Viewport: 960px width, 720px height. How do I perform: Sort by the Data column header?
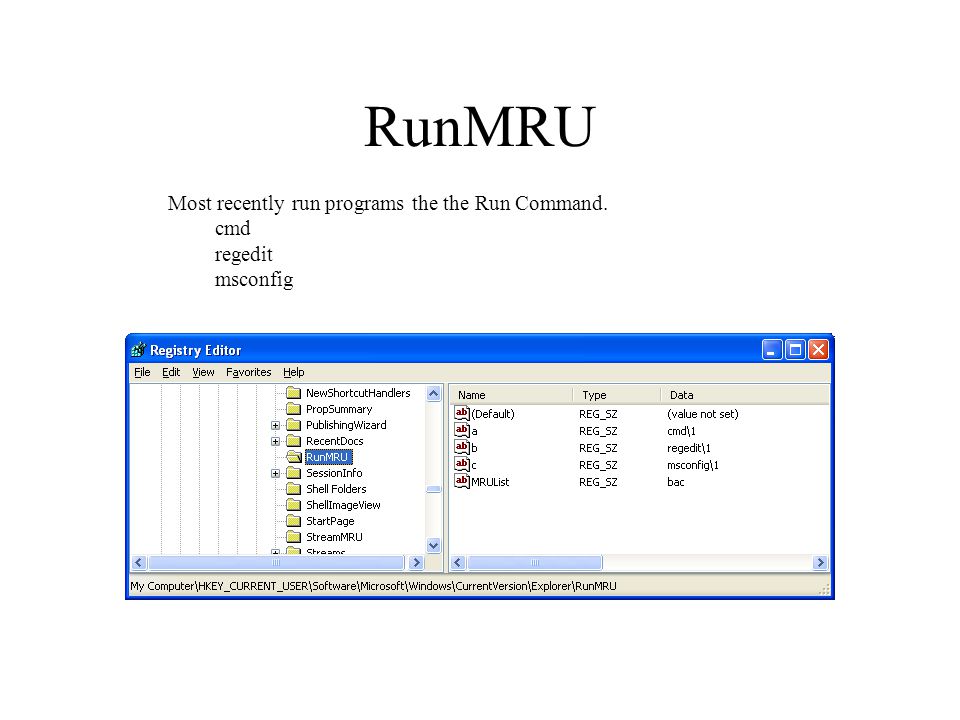coord(745,395)
